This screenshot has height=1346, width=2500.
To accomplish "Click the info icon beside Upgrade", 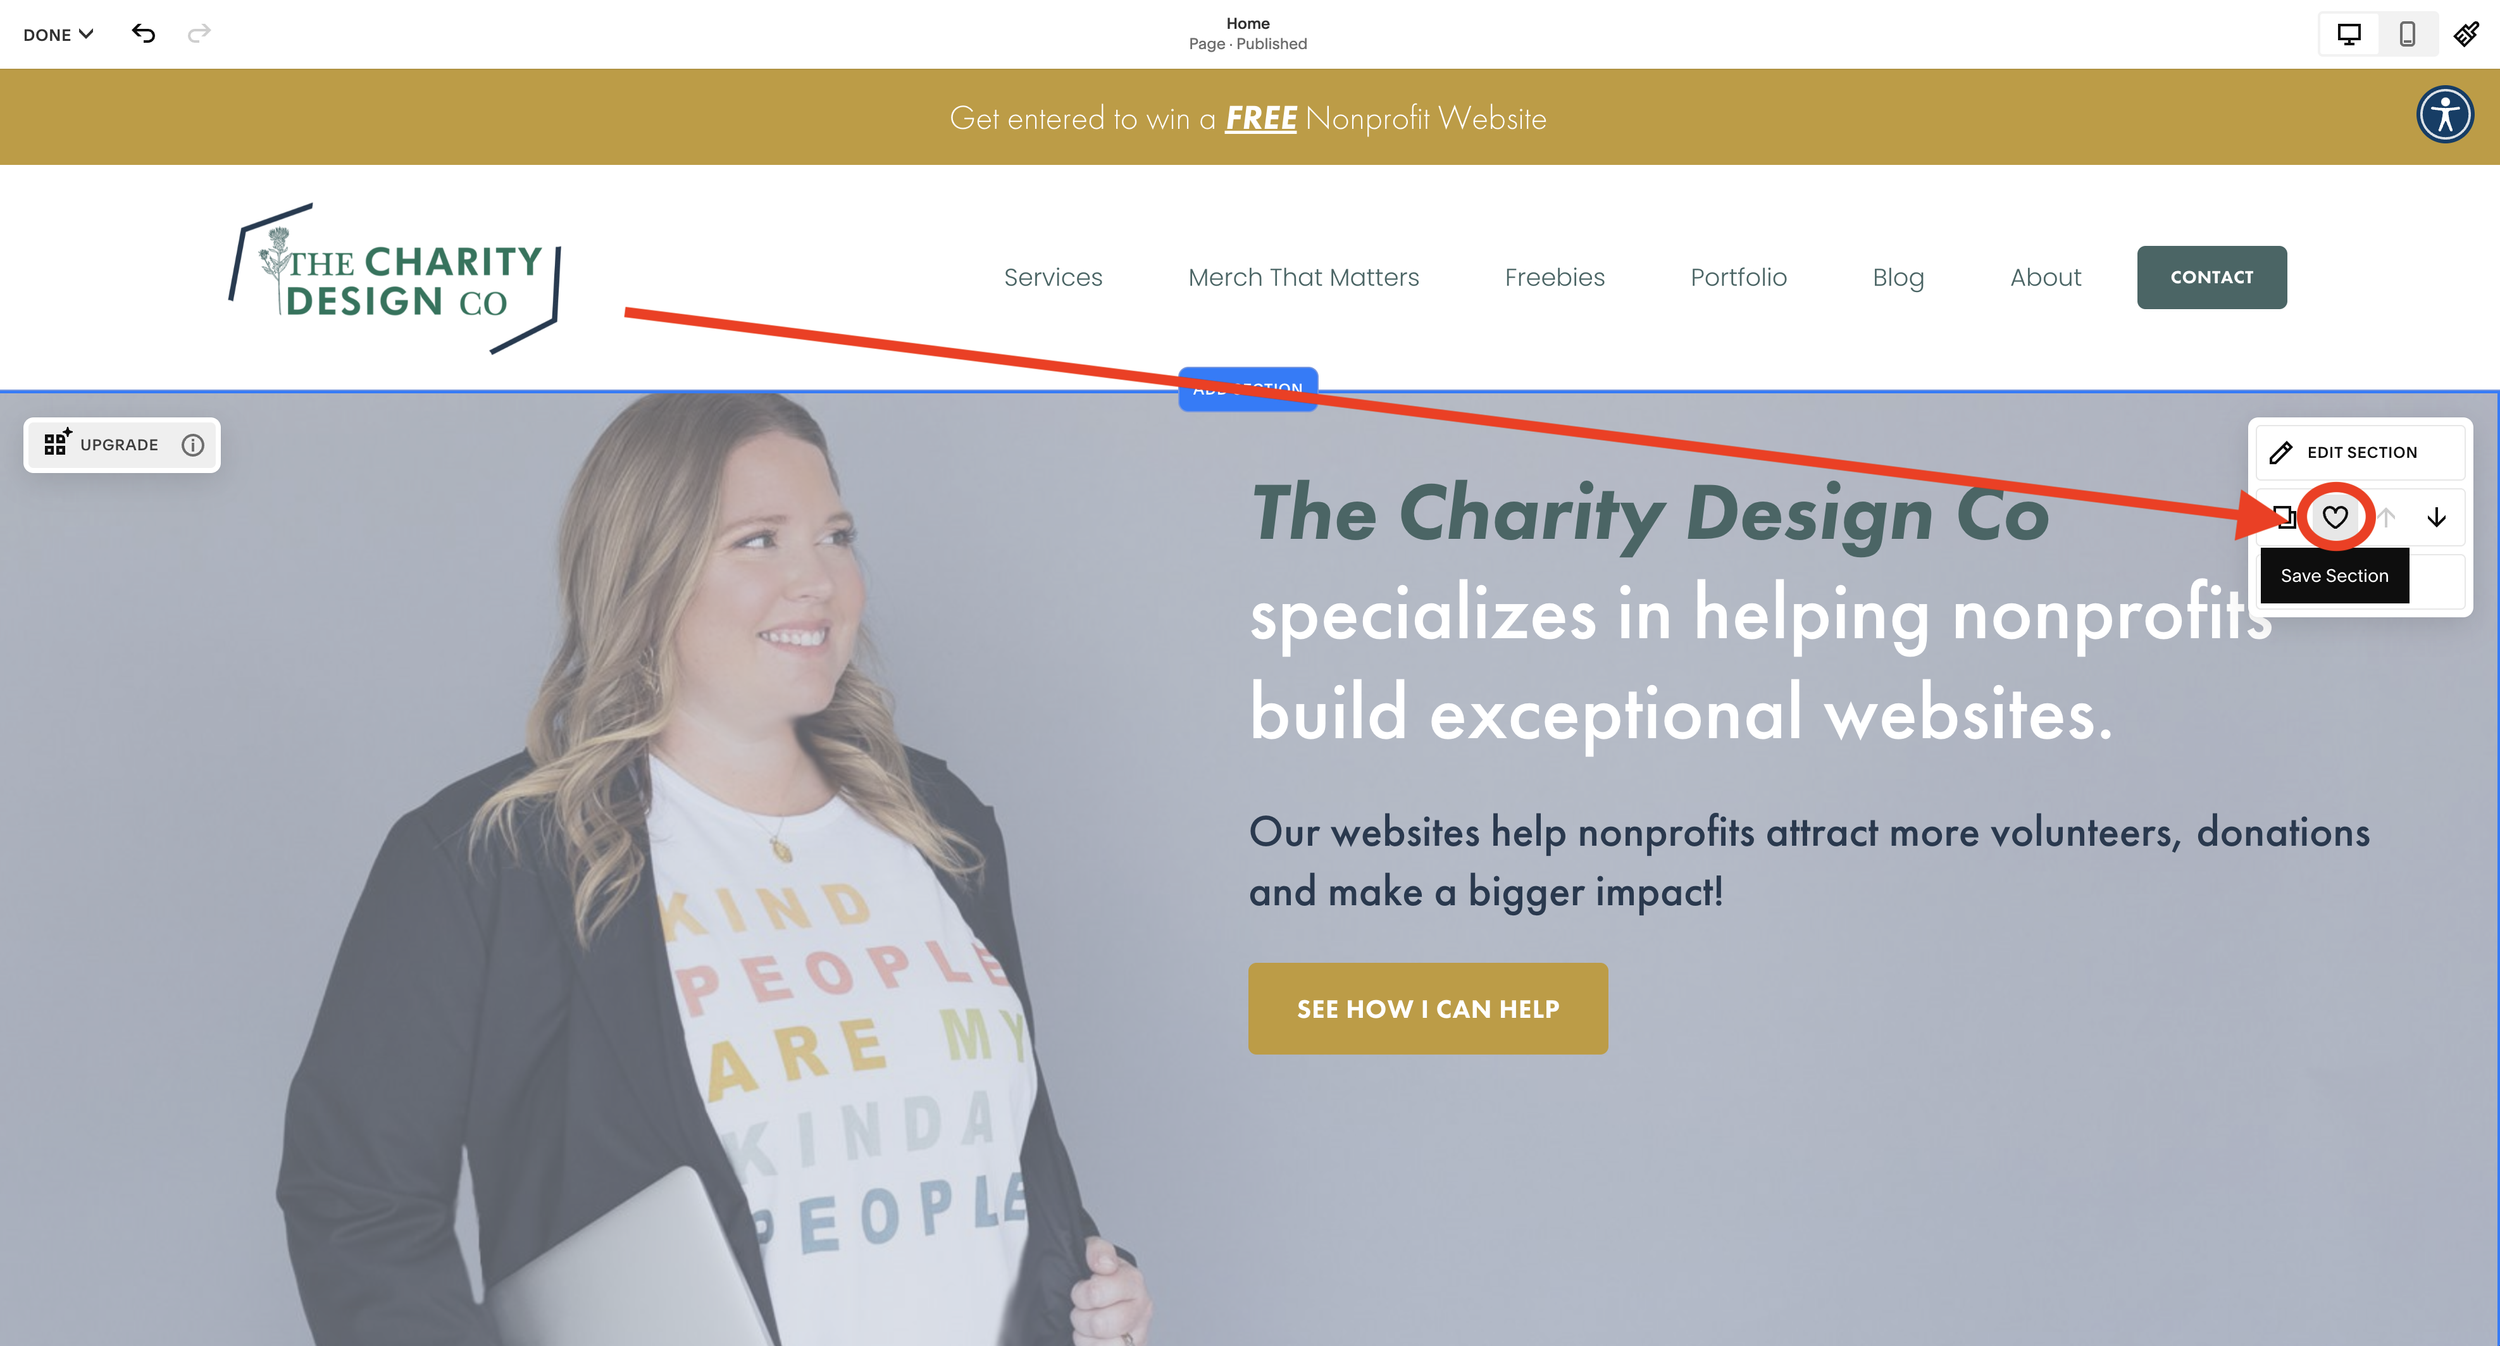I will 193,445.
